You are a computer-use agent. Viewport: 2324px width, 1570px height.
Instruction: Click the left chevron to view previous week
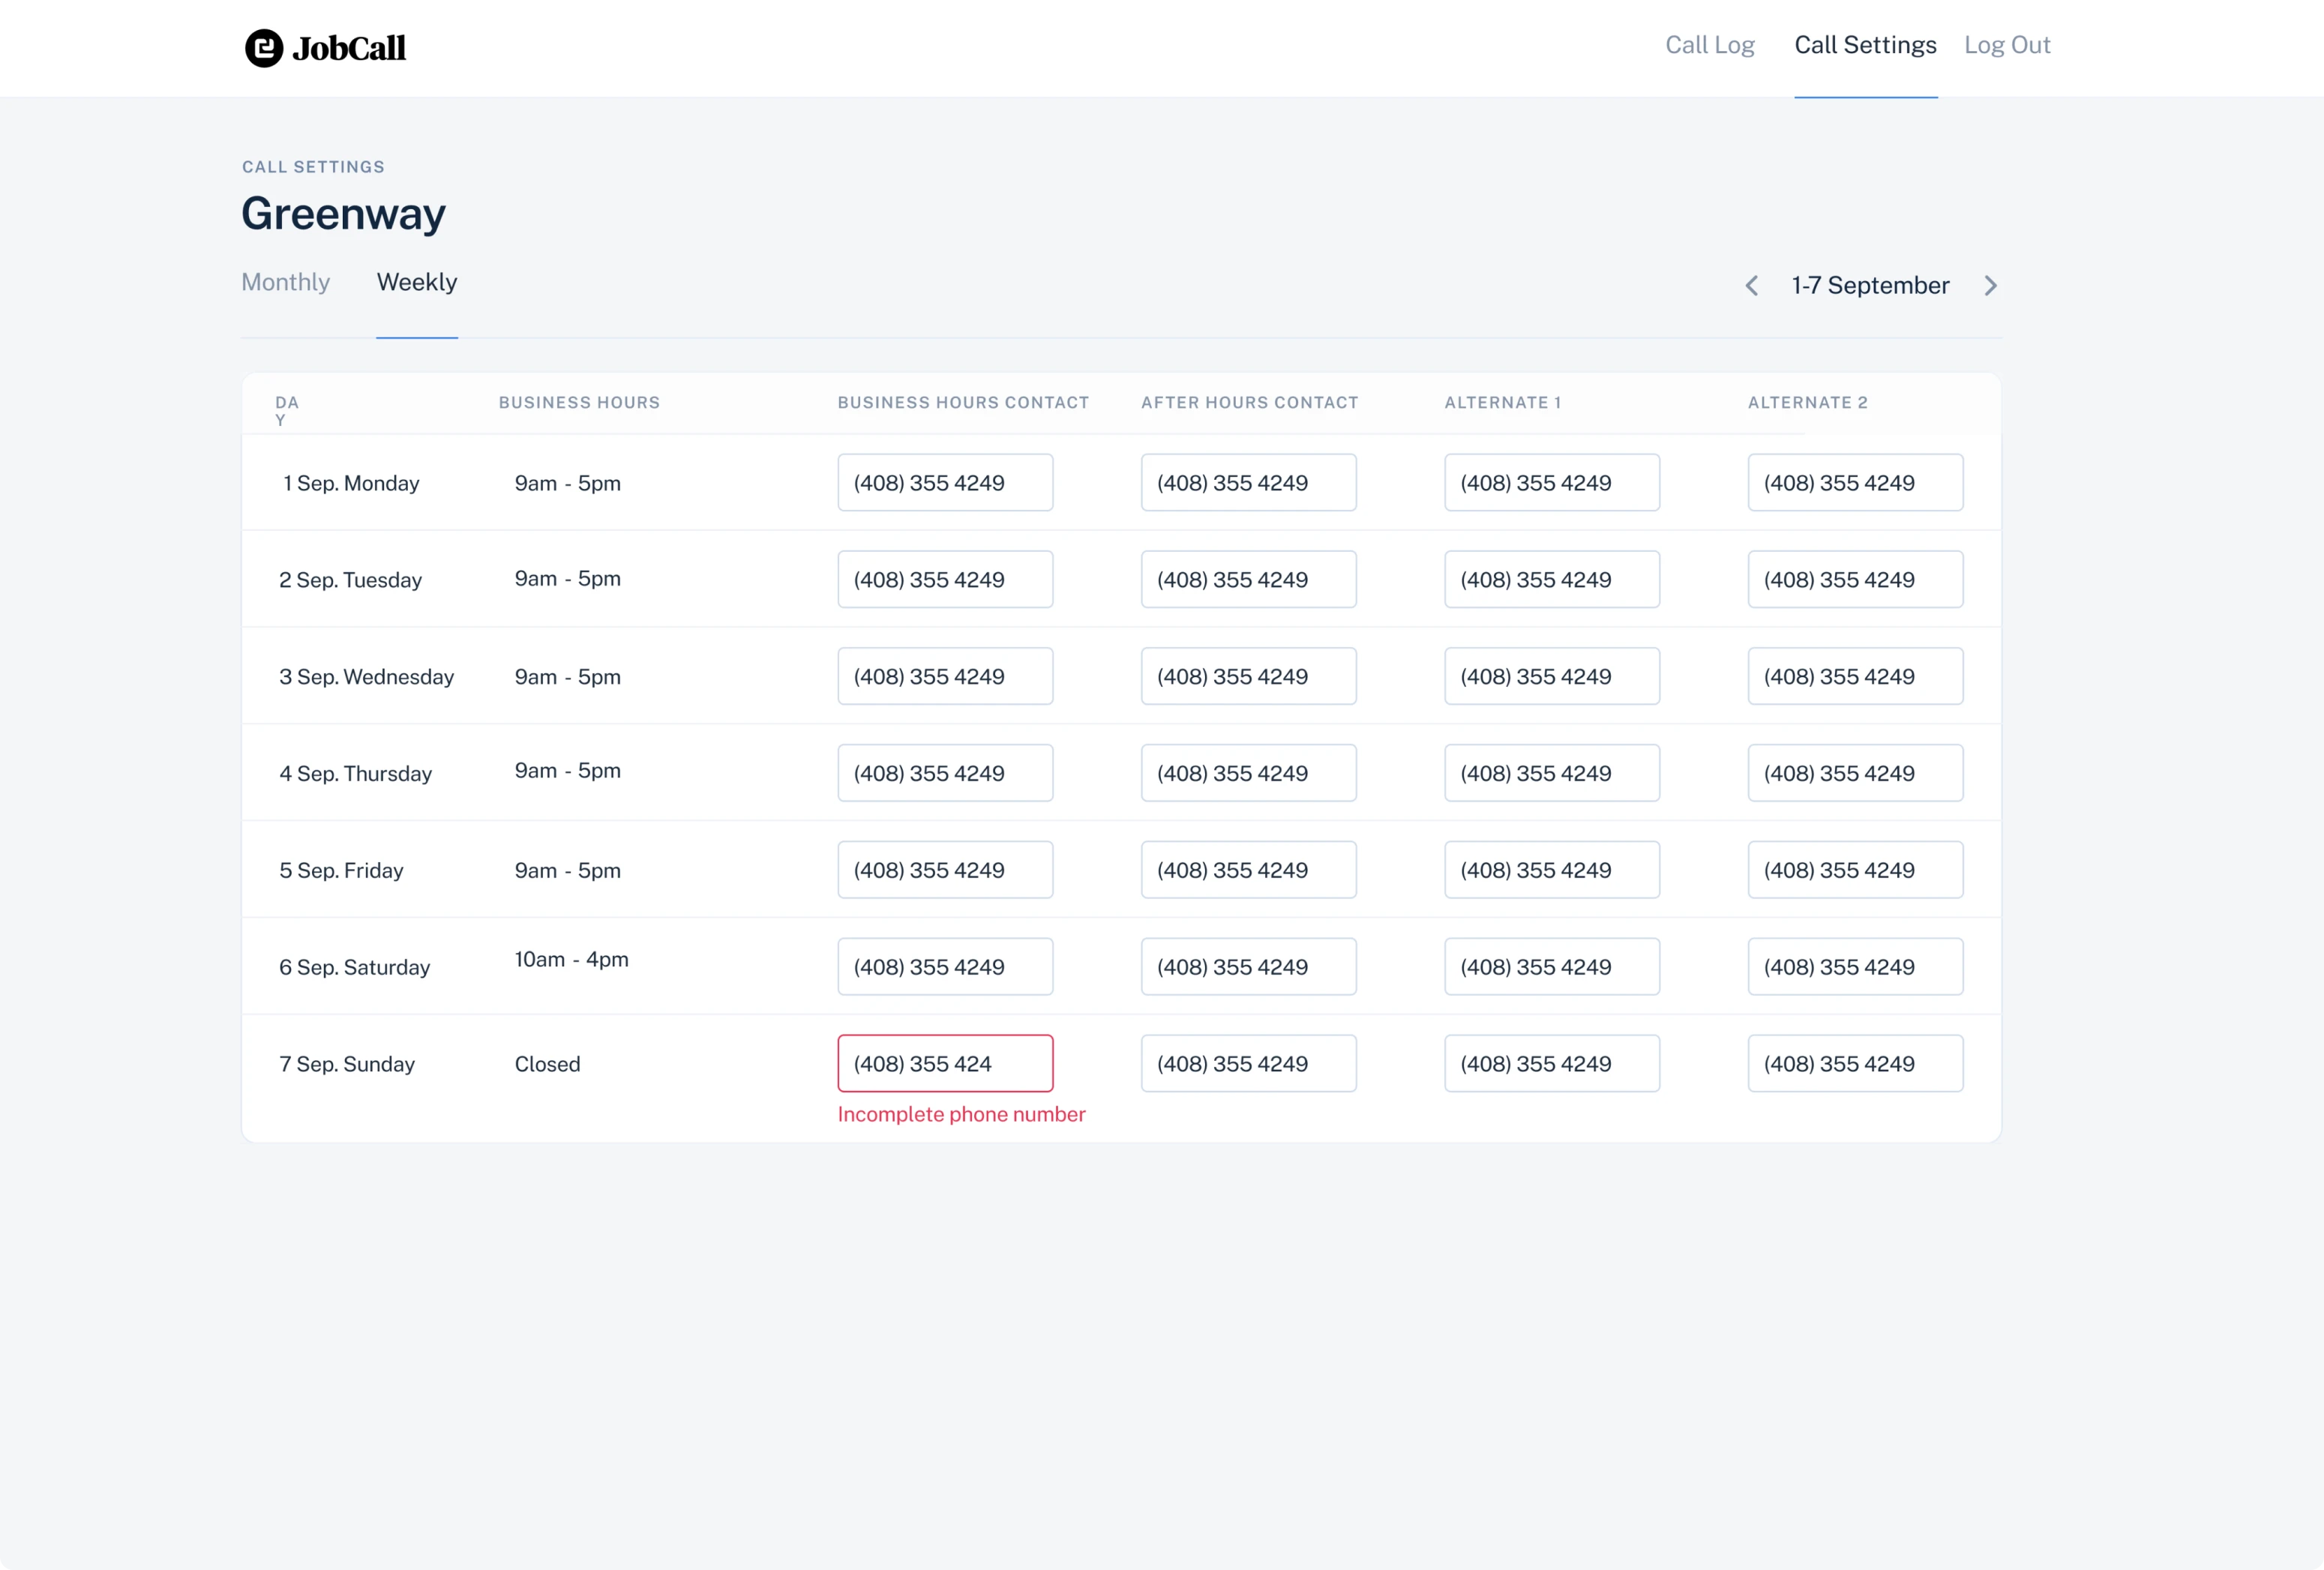pos(1751,285)
